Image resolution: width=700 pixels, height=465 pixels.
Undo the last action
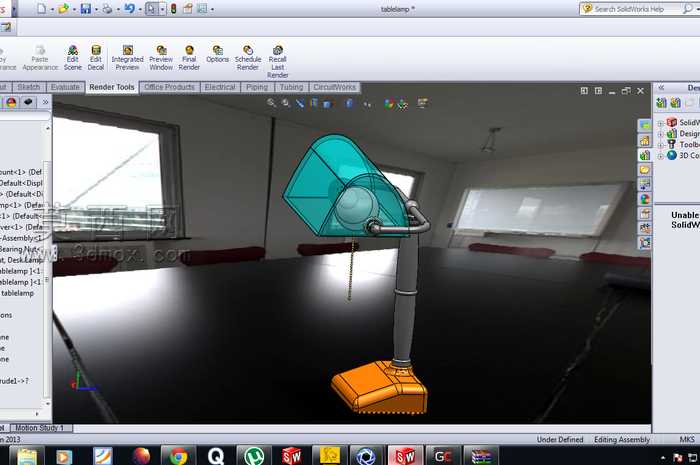(129, 8)
